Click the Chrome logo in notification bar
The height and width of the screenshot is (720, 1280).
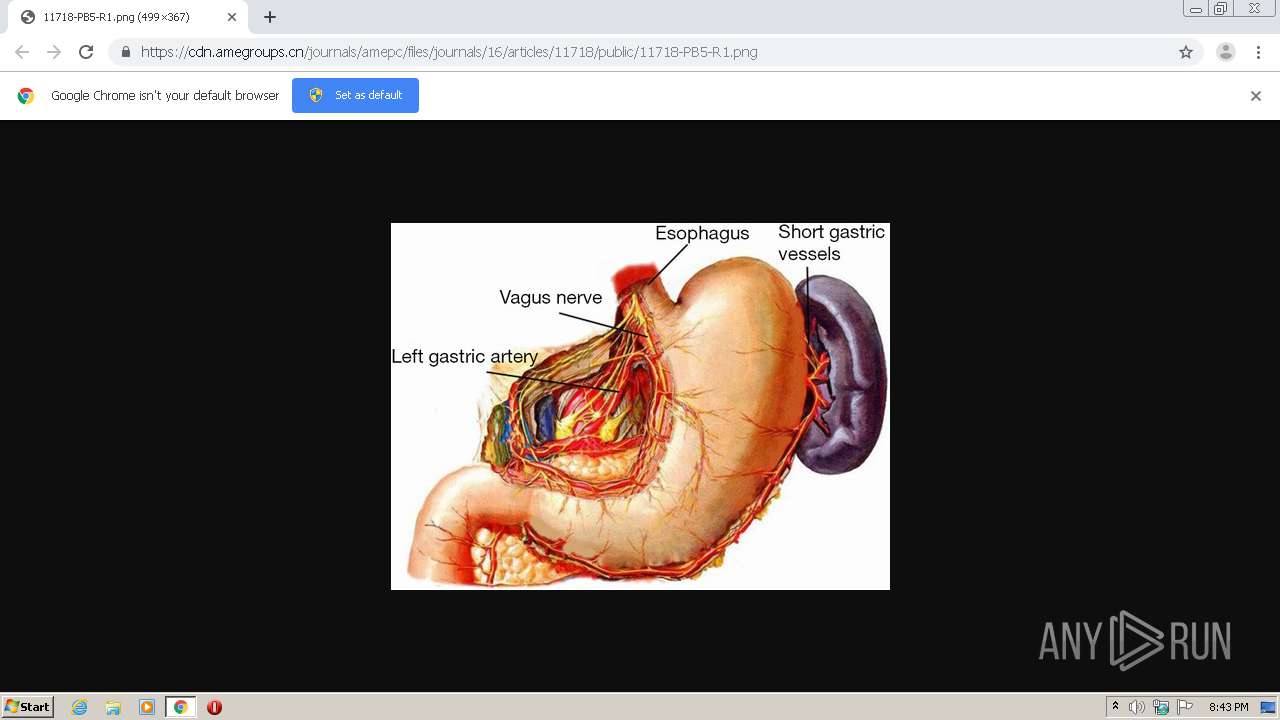[x=26, y=96]
